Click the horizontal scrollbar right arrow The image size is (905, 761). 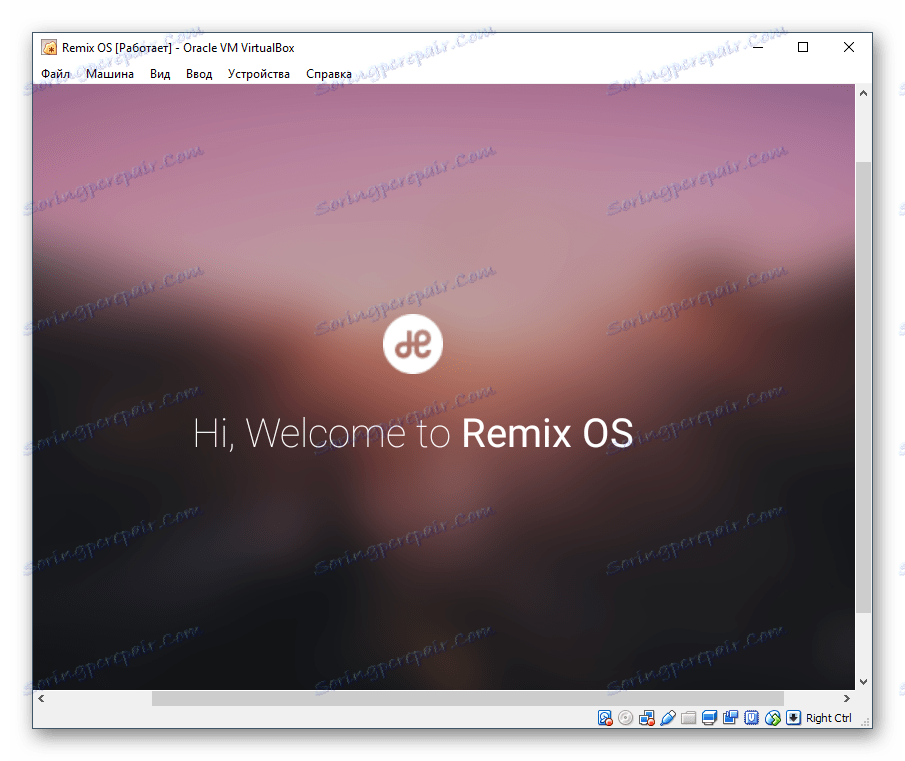[847, 698]
